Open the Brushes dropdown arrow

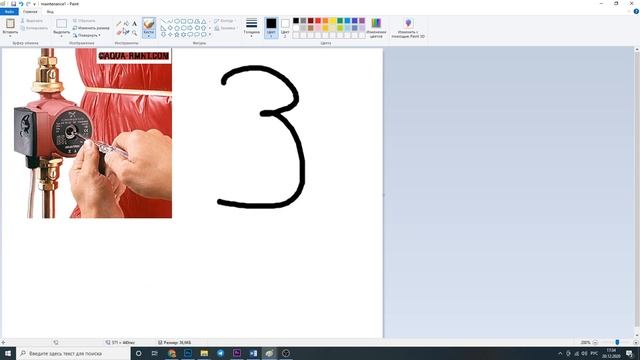click(149, 36)
